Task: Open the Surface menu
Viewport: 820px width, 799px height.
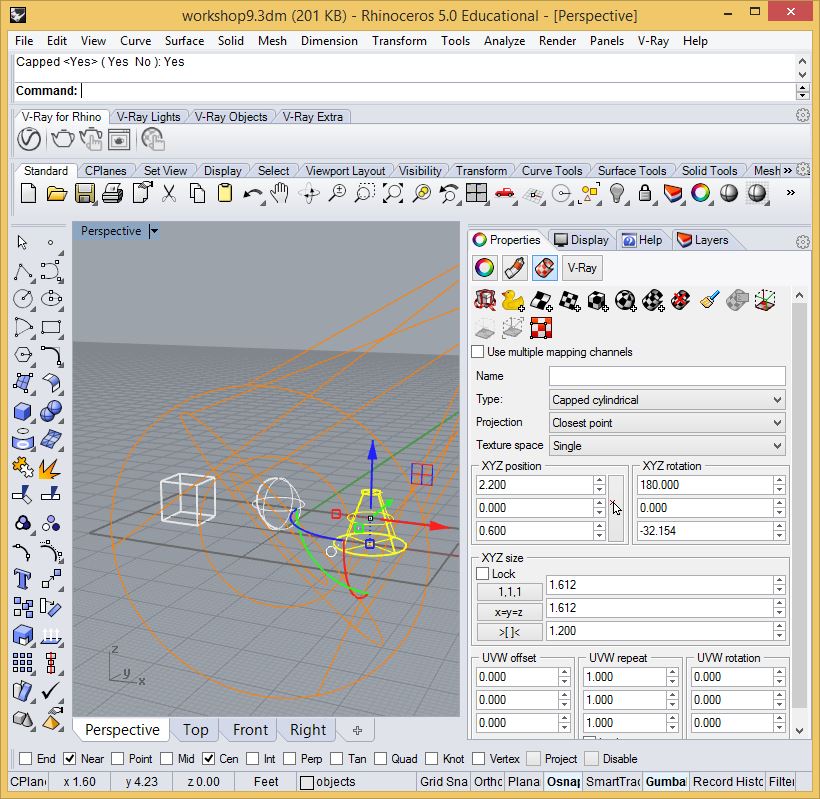Action: [x=184, y=41]
